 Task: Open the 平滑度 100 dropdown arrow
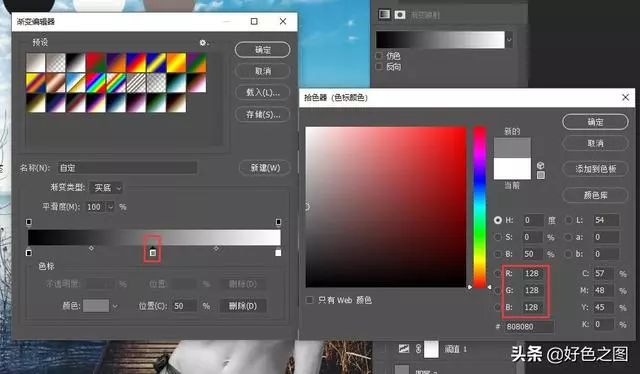pyautogui.click(x=111, y=207)
